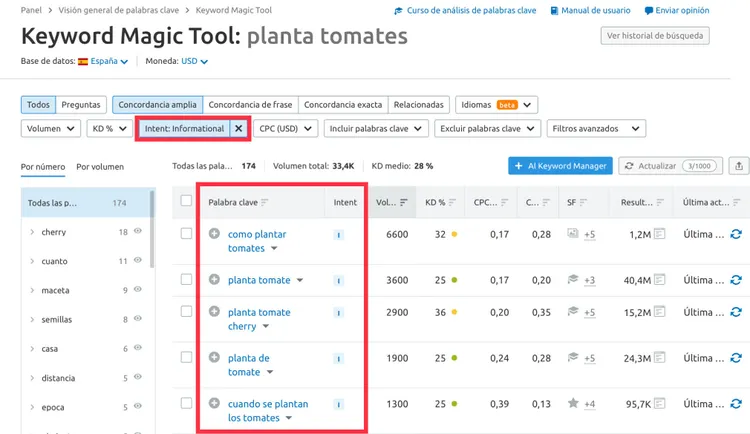Click the Actualizar button

point(670,166)
